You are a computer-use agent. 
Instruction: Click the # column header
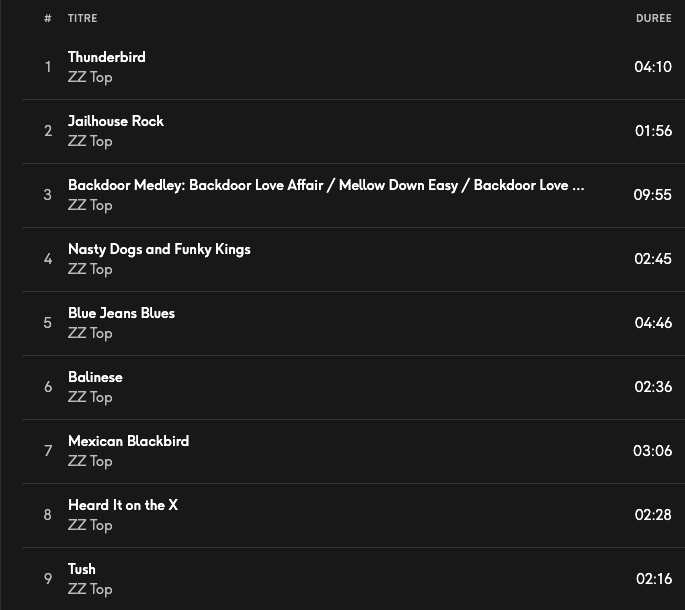[48, 18]
